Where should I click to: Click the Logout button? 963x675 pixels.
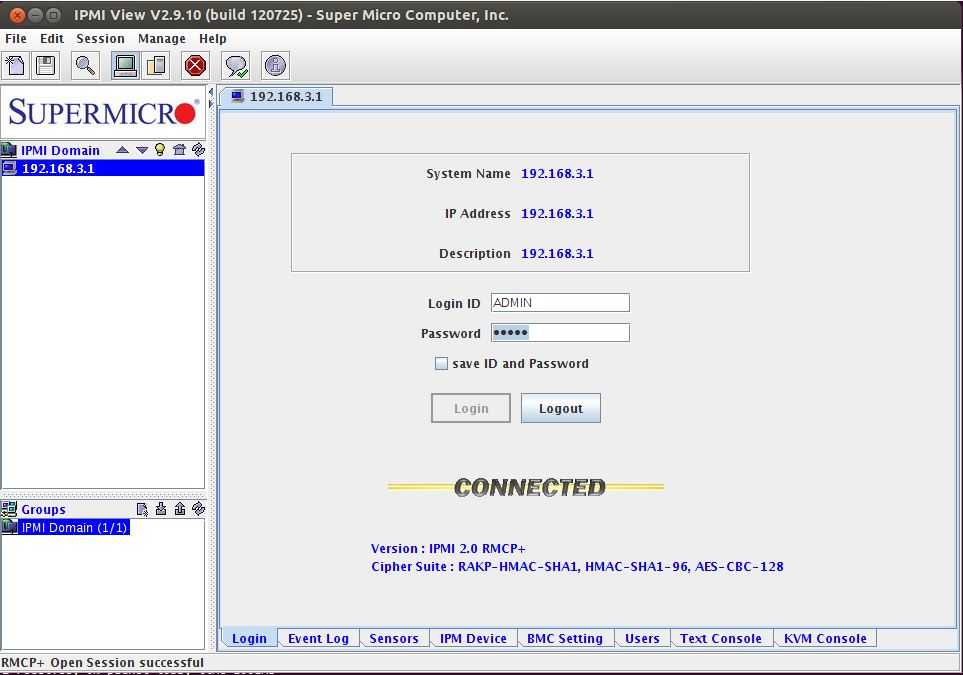561,408
